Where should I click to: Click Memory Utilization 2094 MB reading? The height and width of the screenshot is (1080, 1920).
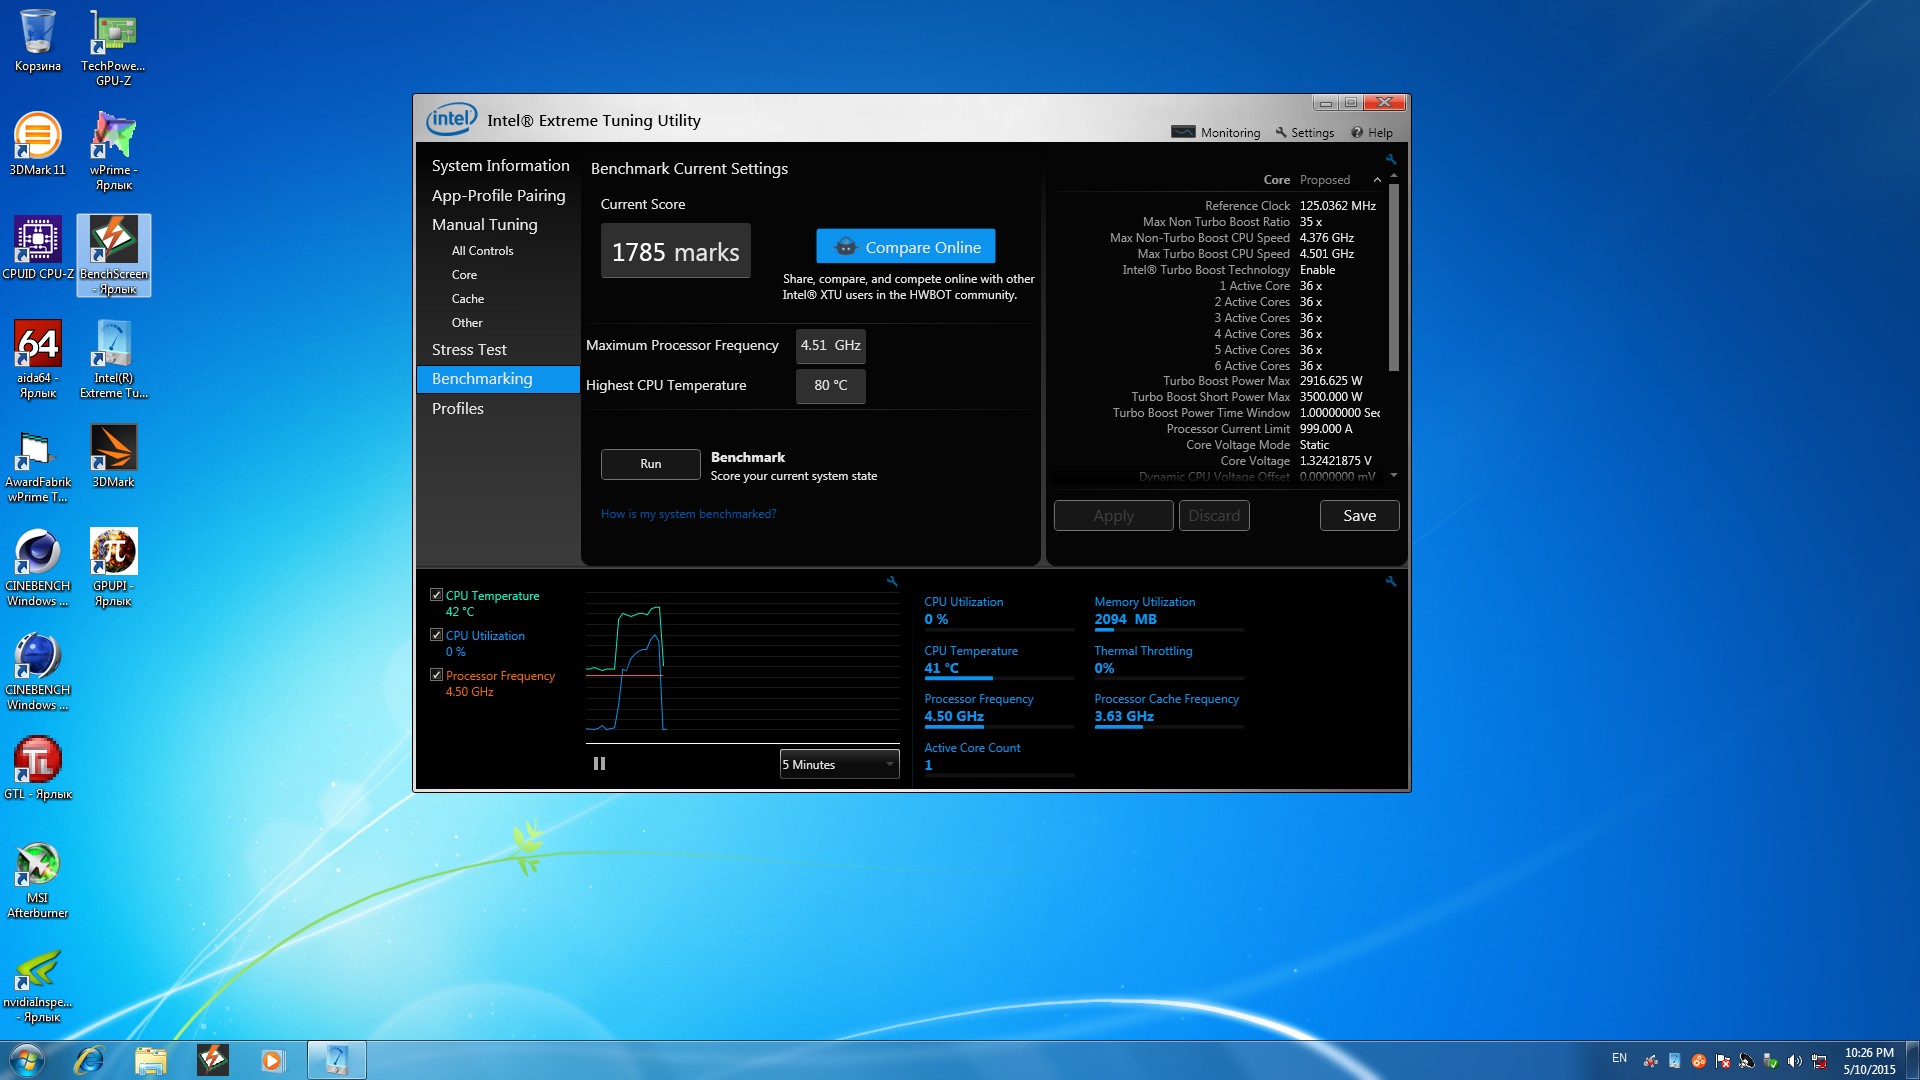1125,619
